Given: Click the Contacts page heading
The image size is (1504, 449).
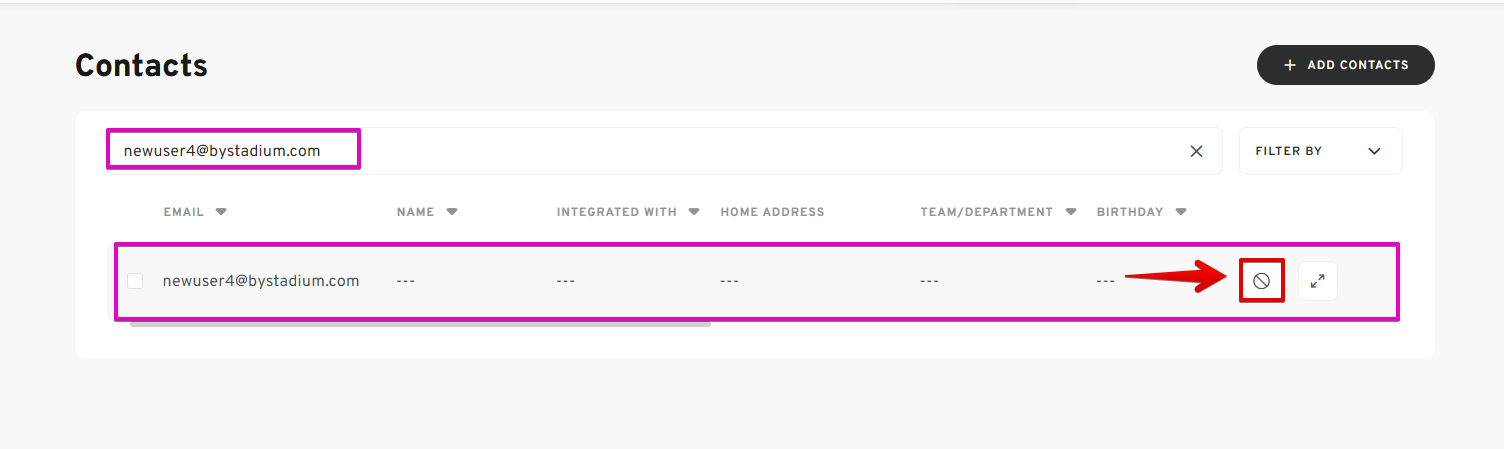Looking at the screenshot, I should (141, 66).
